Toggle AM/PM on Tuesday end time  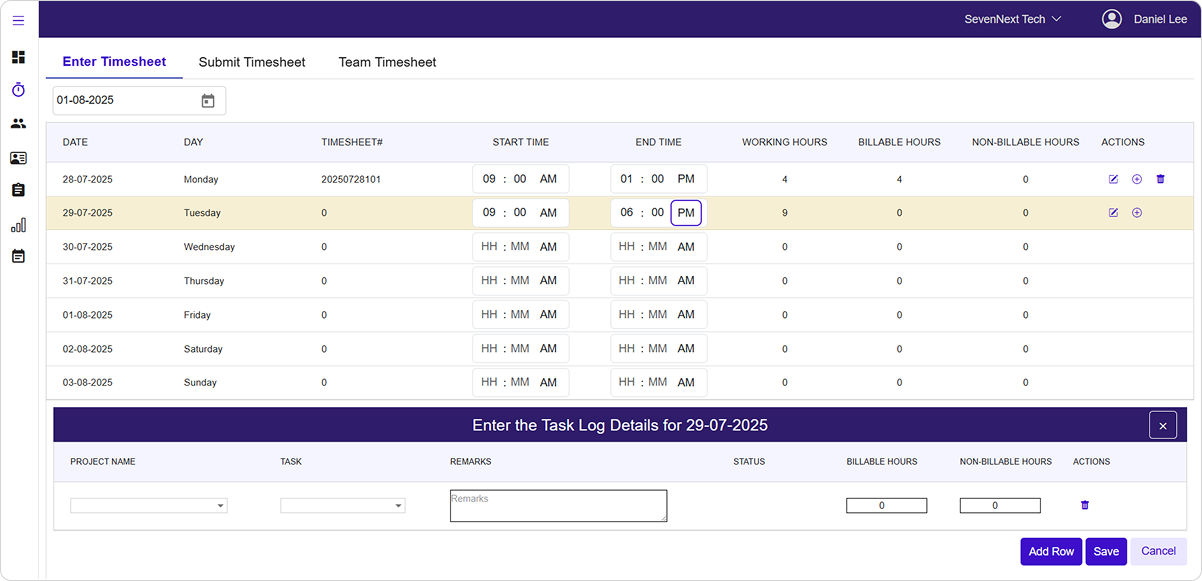click(686, 213)
